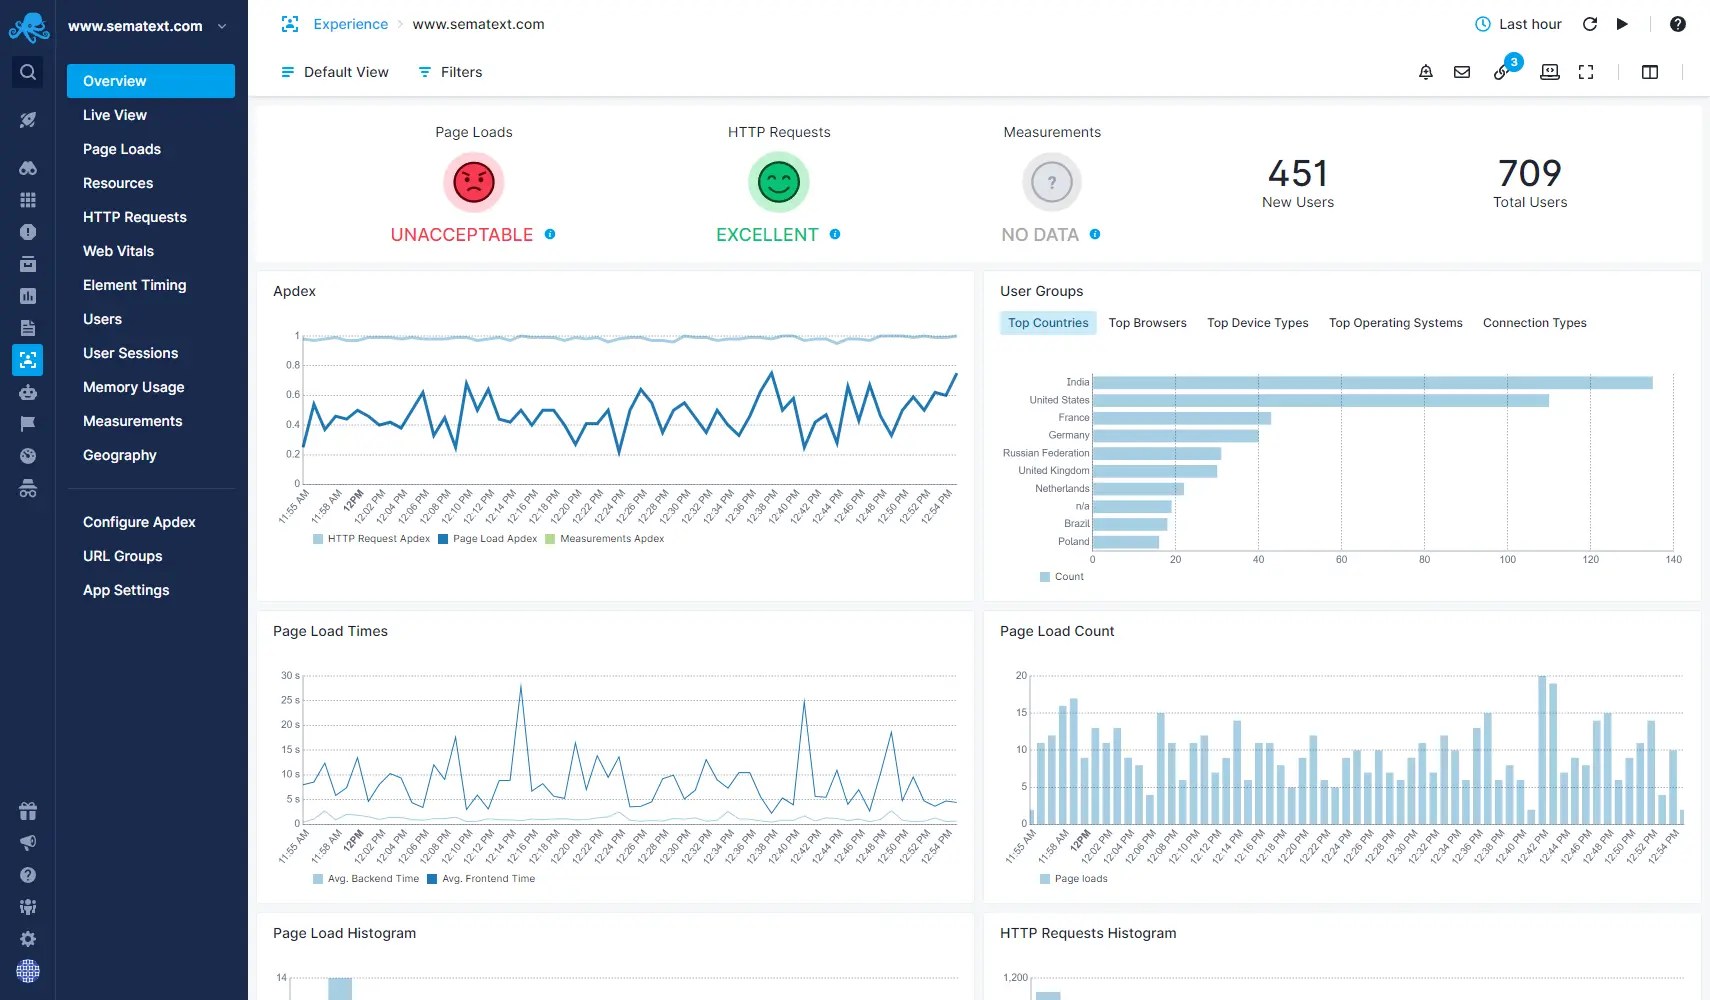Toggle the Count legend under the countries chart
The width and height of the screenshot is (1710, 1000).
(x=1063, y=576)
